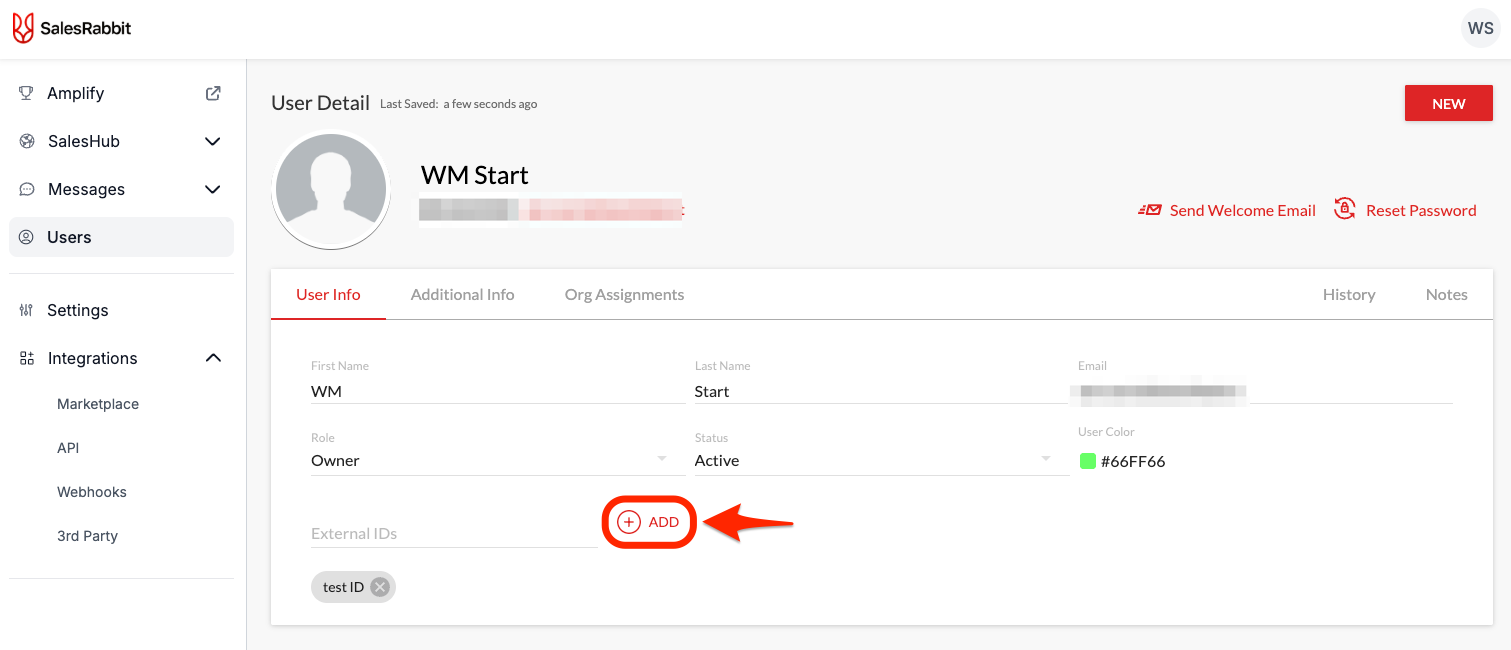Open the Status dropdown showing Active
The image size is (1511, 650).
874,460
